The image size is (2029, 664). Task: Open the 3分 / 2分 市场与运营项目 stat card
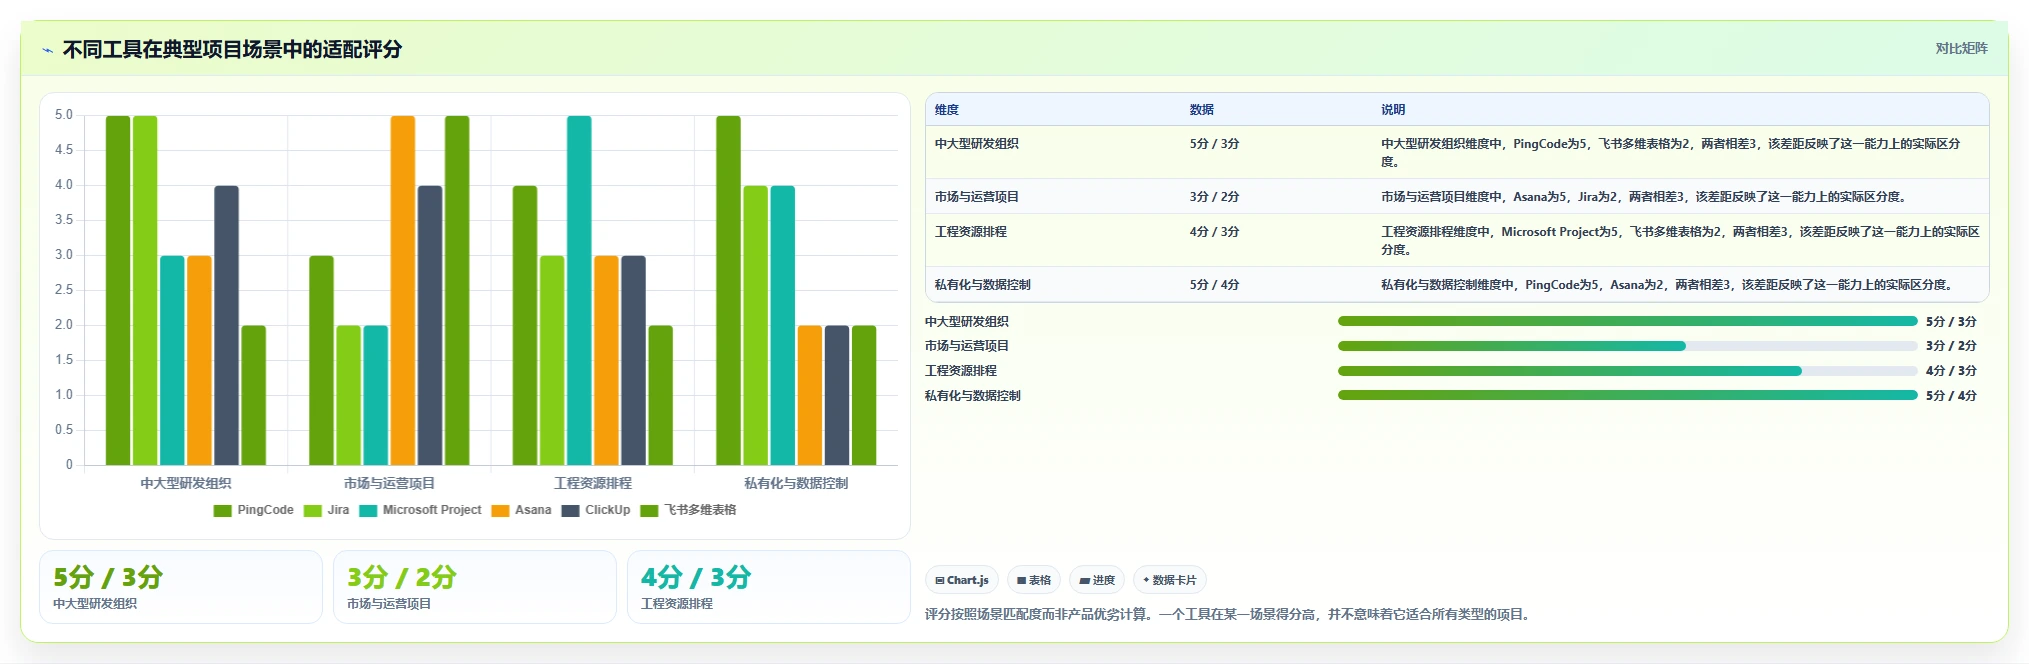click(x=475, y=587)
